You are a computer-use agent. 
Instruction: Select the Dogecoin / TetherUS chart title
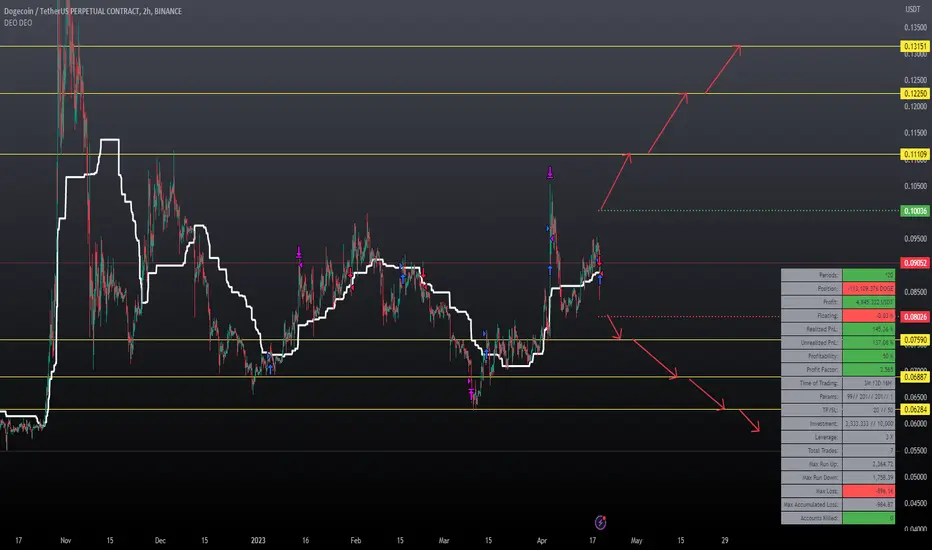pyautogui.click(x=93, y=11)
